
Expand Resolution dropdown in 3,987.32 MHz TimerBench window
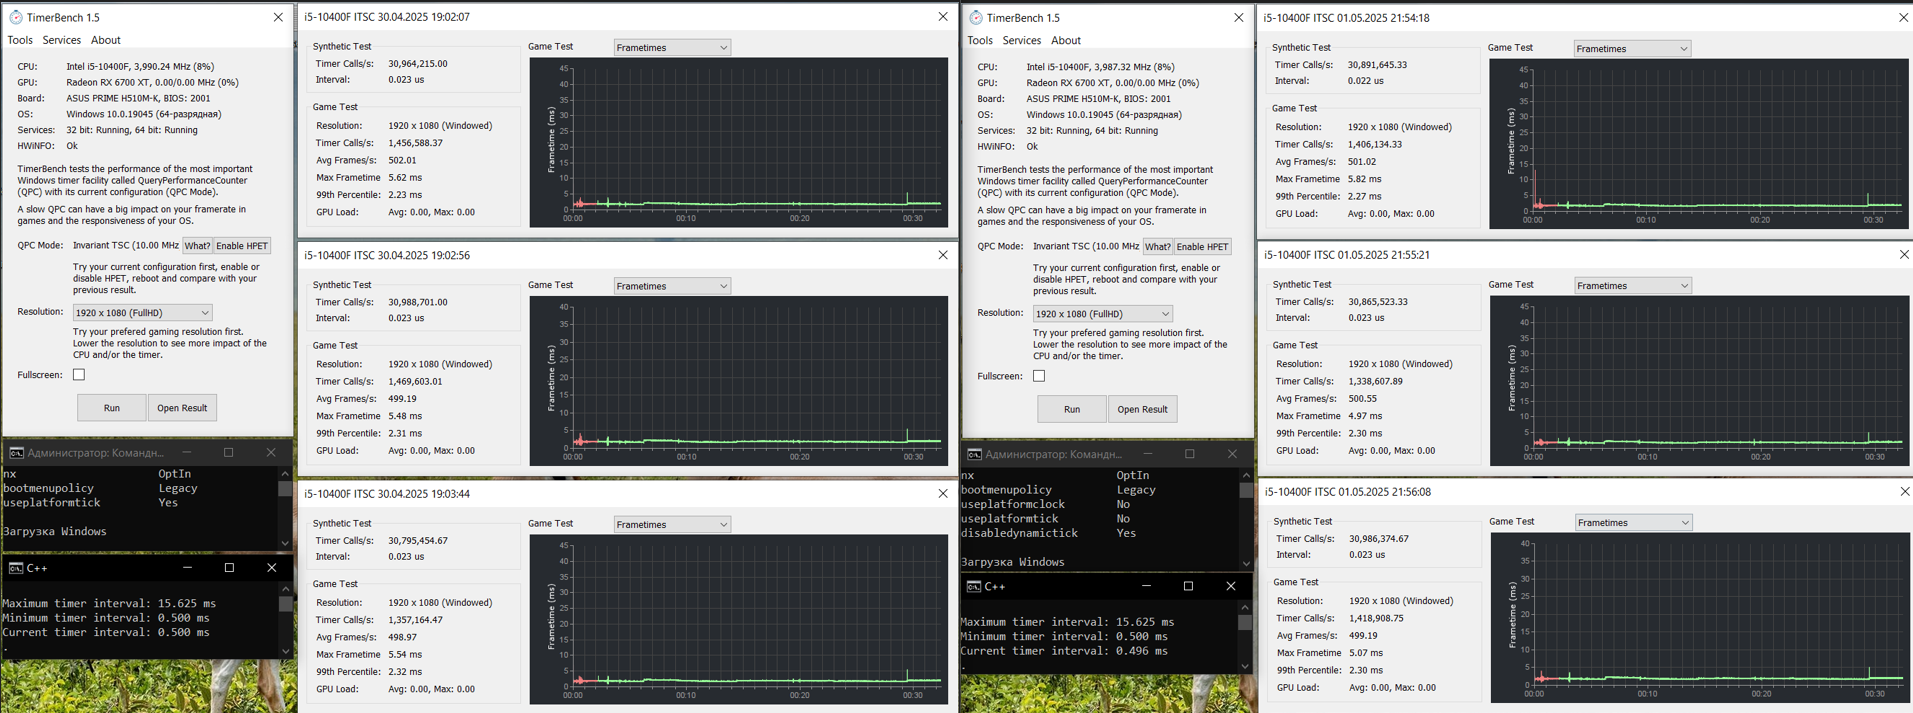pyautogui.click(x=1102, y=314)
